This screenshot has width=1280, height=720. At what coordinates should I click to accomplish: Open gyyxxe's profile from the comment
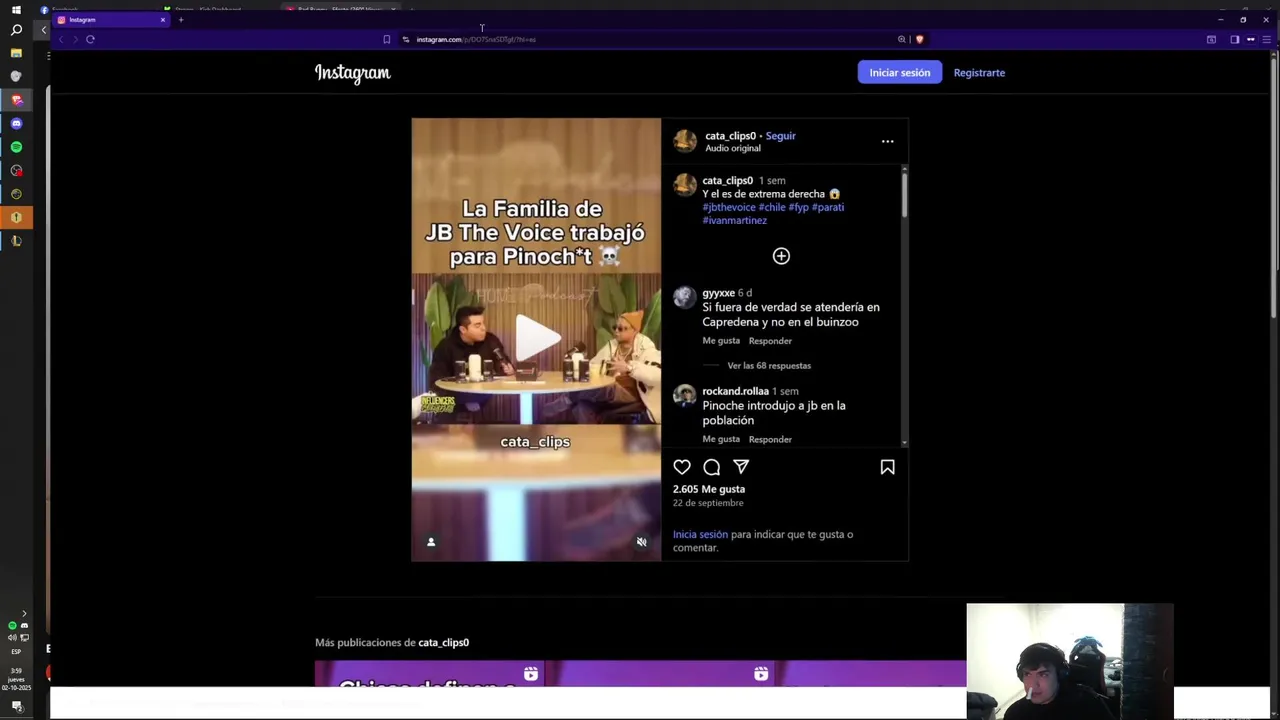[x=718, y=293]
